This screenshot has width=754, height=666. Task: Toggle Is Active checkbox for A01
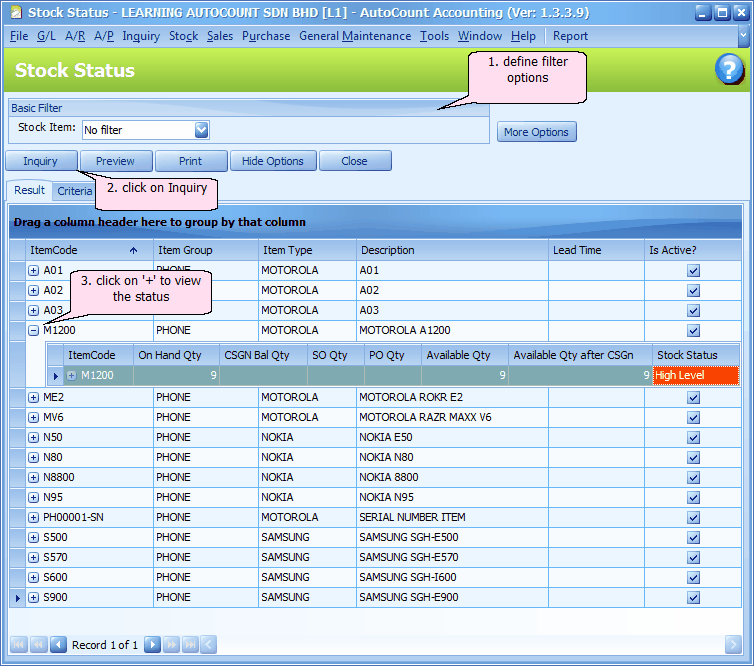(693, 271)
